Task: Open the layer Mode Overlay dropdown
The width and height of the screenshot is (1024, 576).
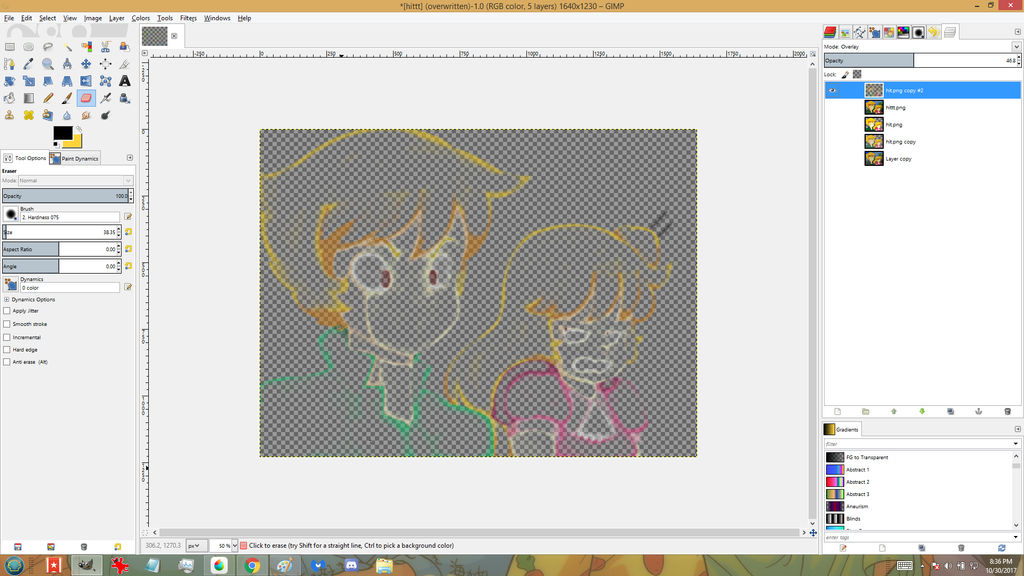Action: (920, 46)
